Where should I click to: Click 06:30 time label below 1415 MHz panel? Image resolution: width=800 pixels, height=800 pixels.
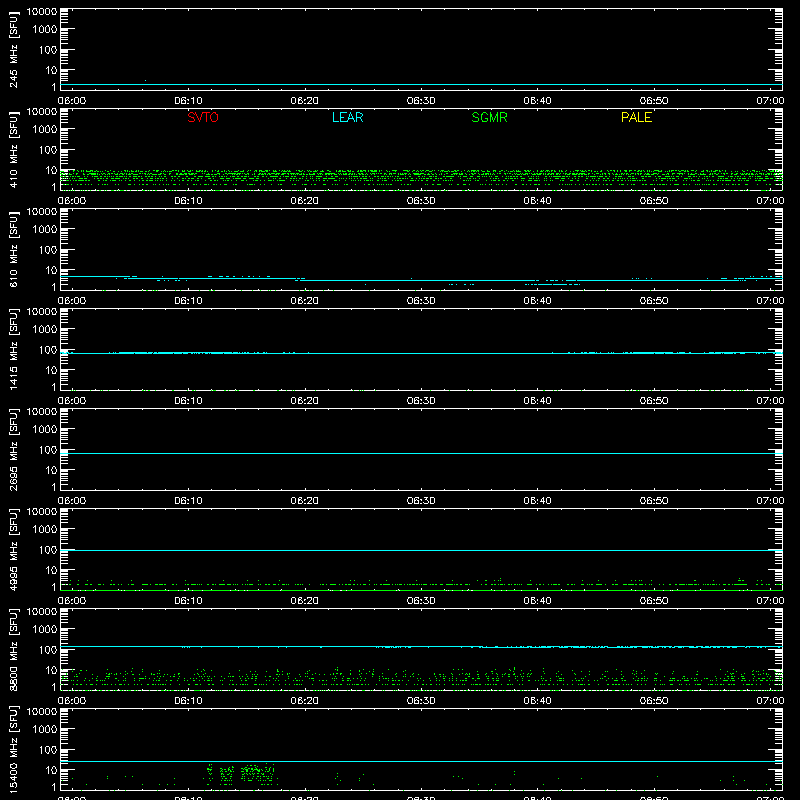[421, 401]
